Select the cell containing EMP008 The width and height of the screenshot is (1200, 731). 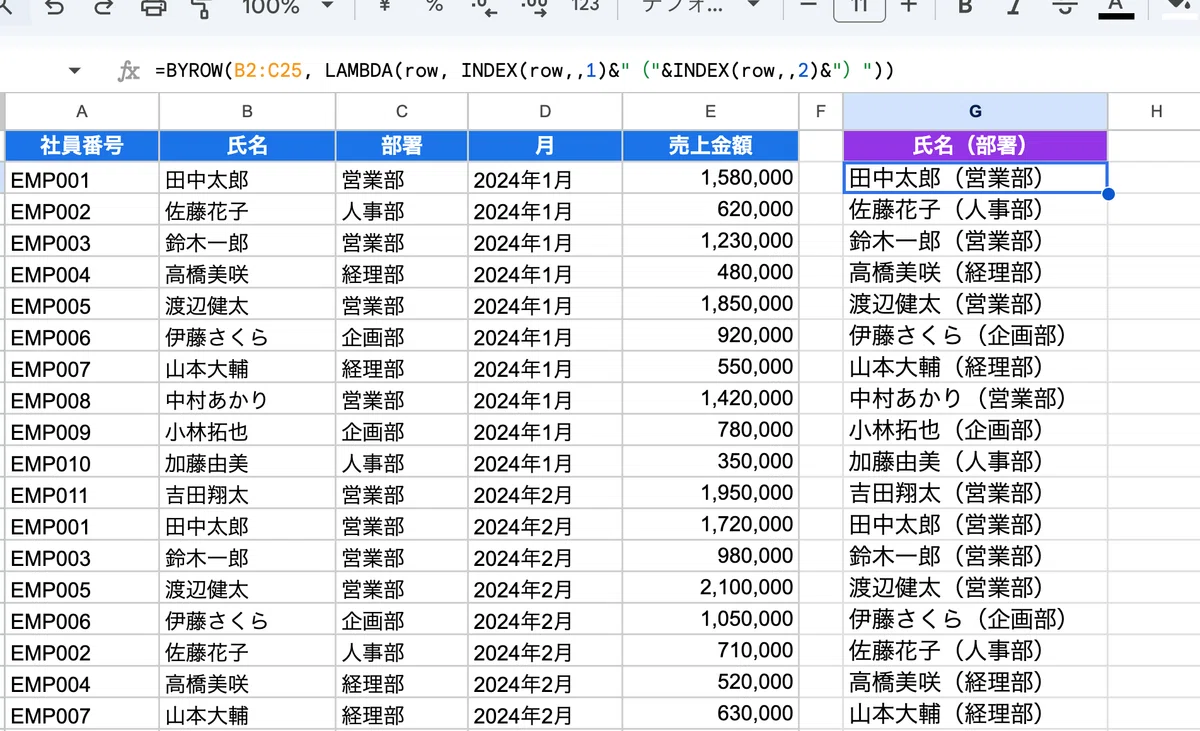(x=81, y=400)
